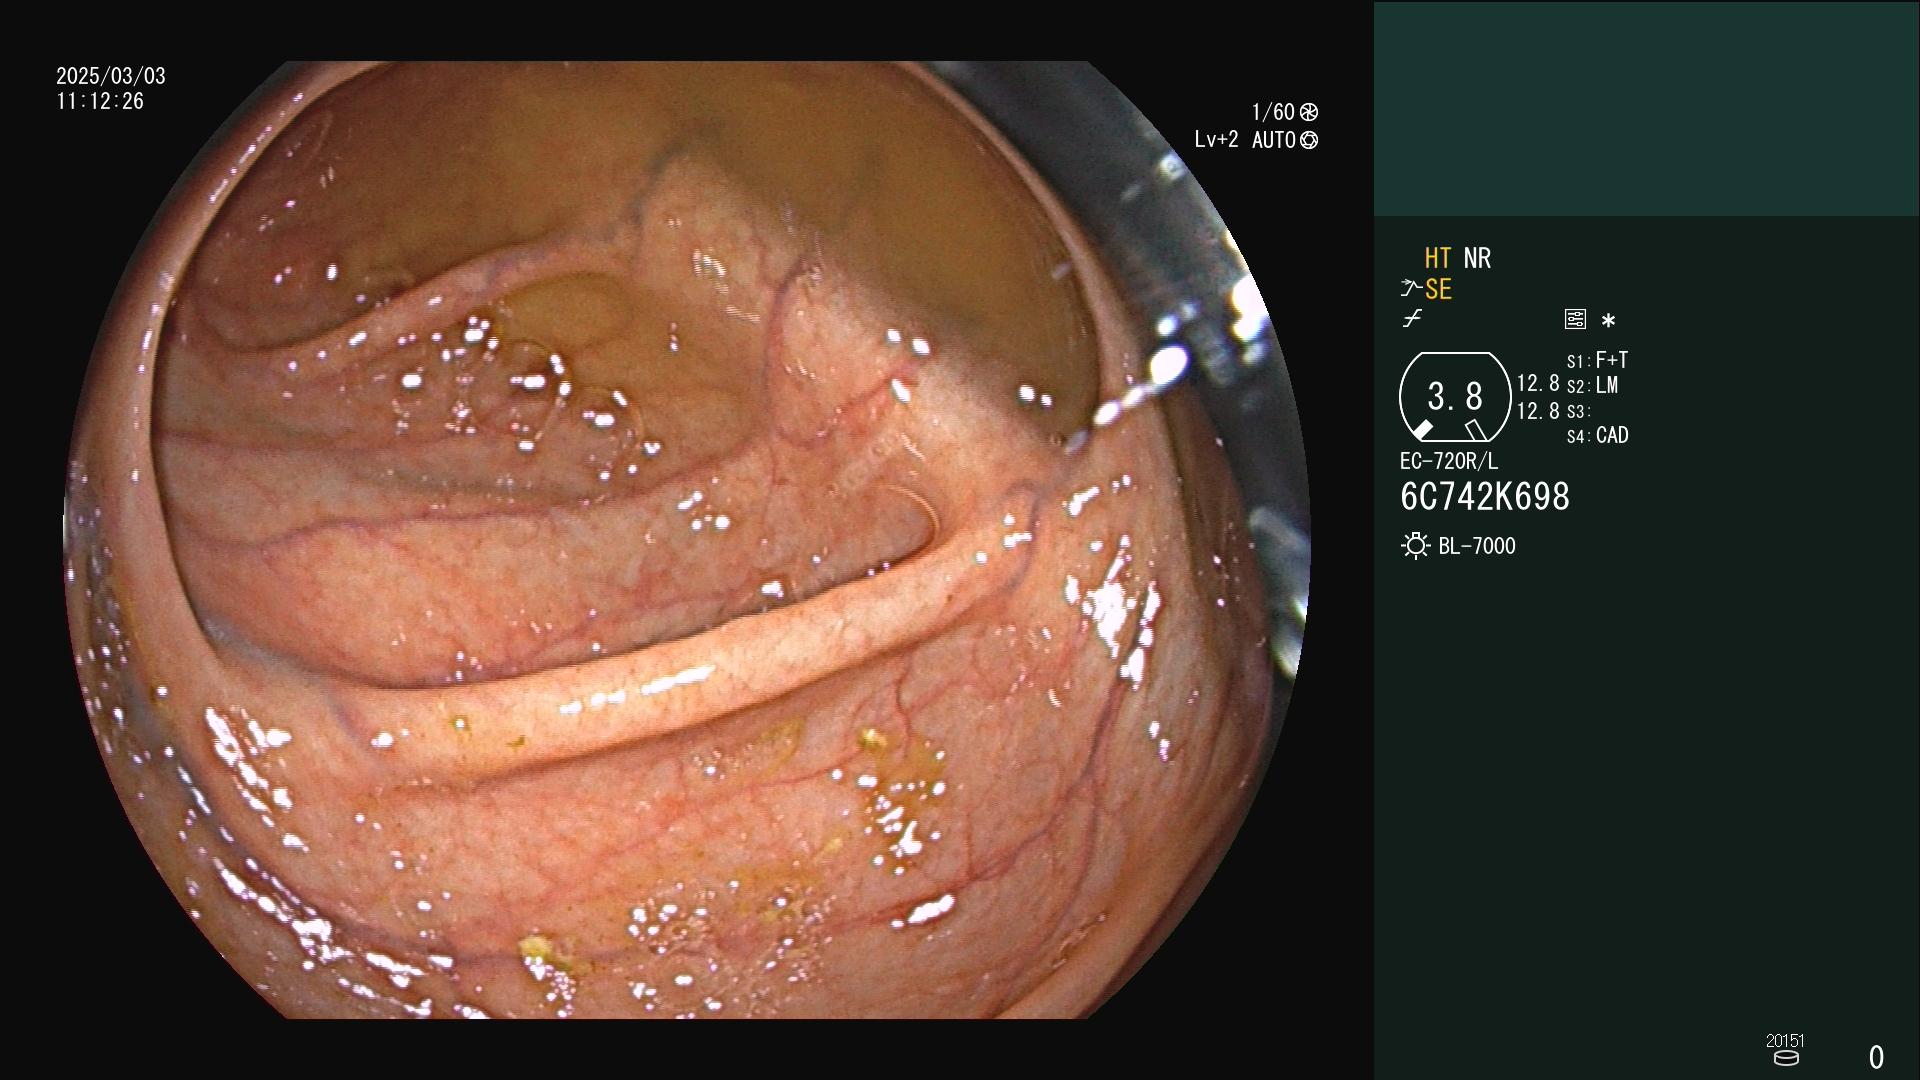The image size is (1920, 1080).
Task: Click the tone curve icon below SE
Action: coord(1412,319)
